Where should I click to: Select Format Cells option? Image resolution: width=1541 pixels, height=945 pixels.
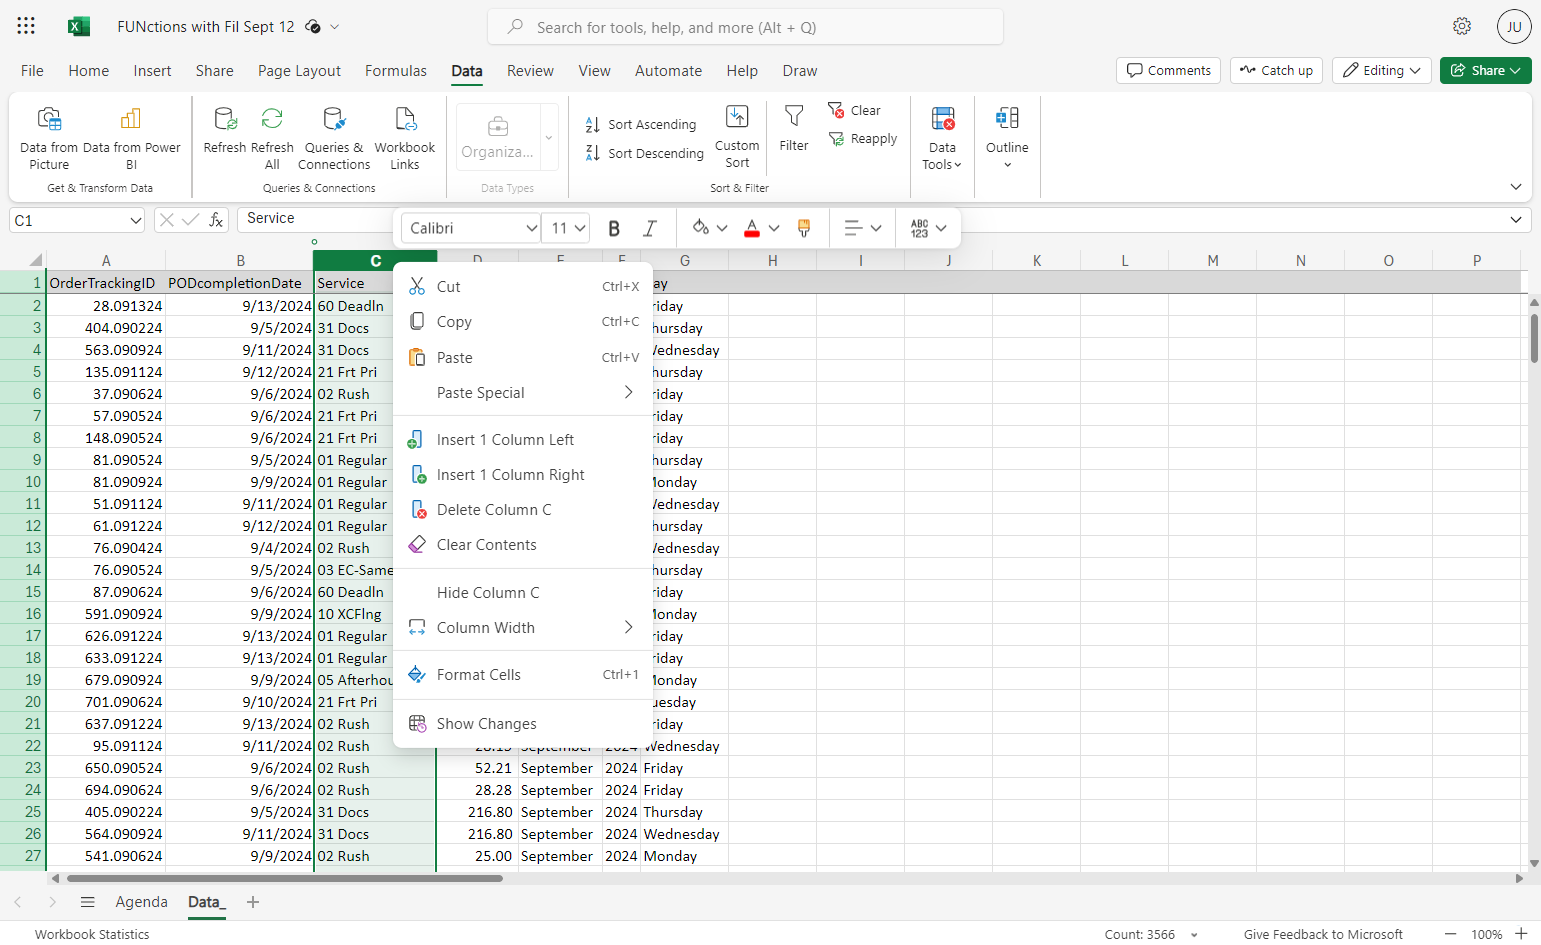point(523,675)
